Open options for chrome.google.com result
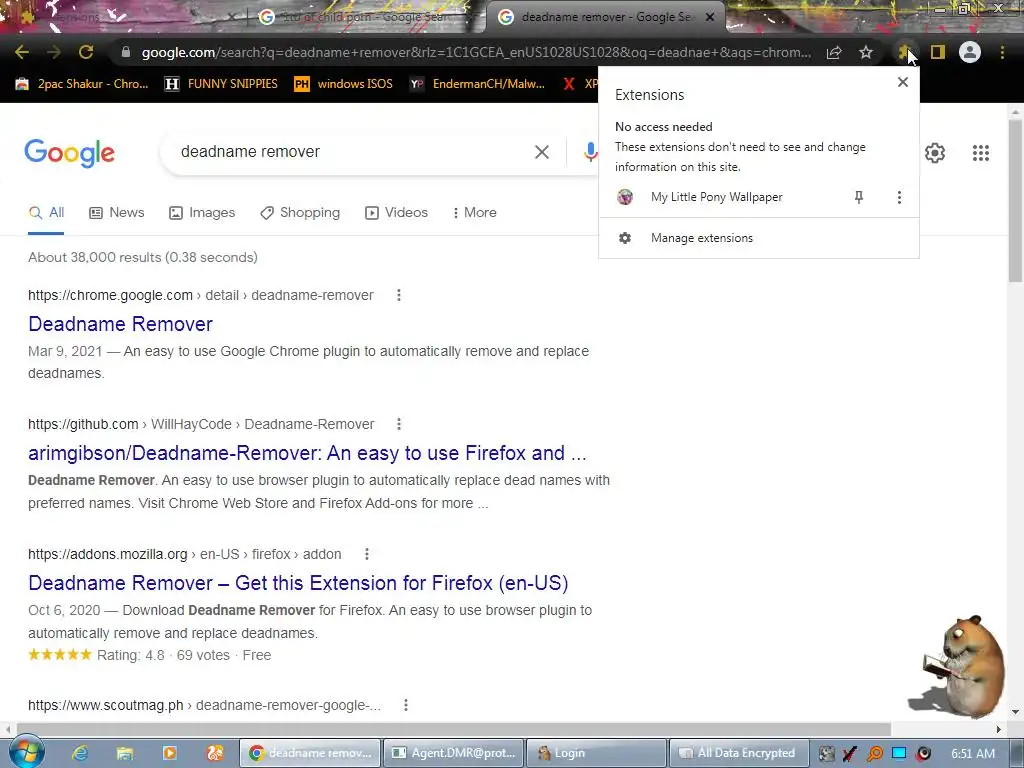 pos(398,295)
